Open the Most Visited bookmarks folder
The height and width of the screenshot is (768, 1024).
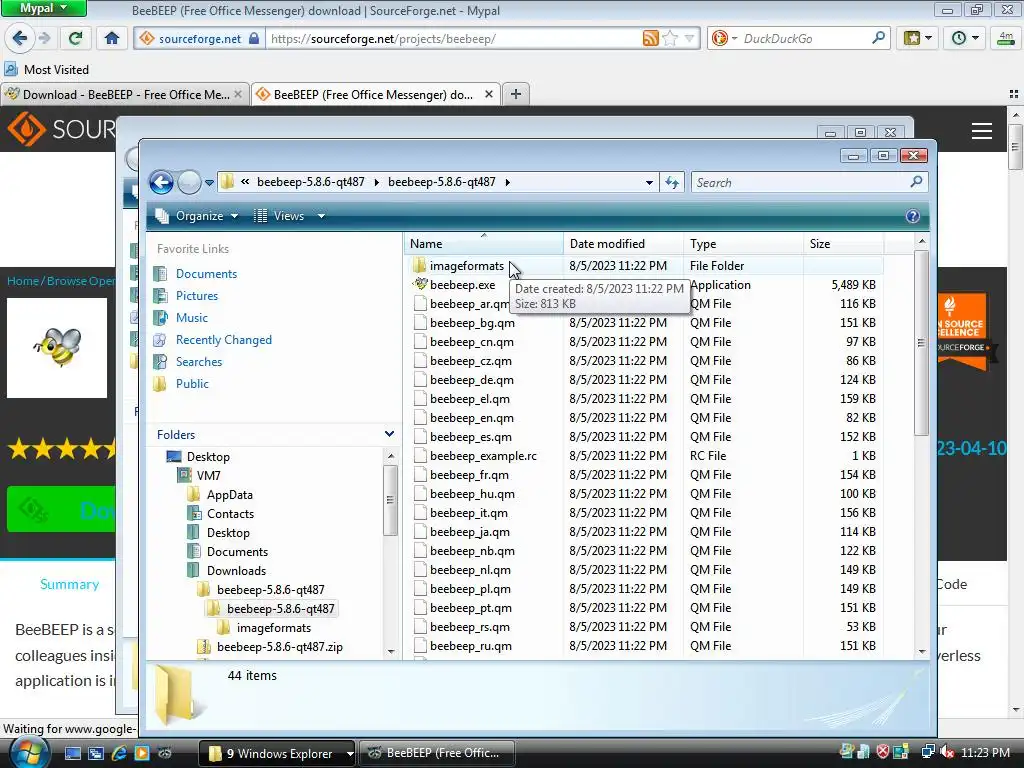[46, 69]
